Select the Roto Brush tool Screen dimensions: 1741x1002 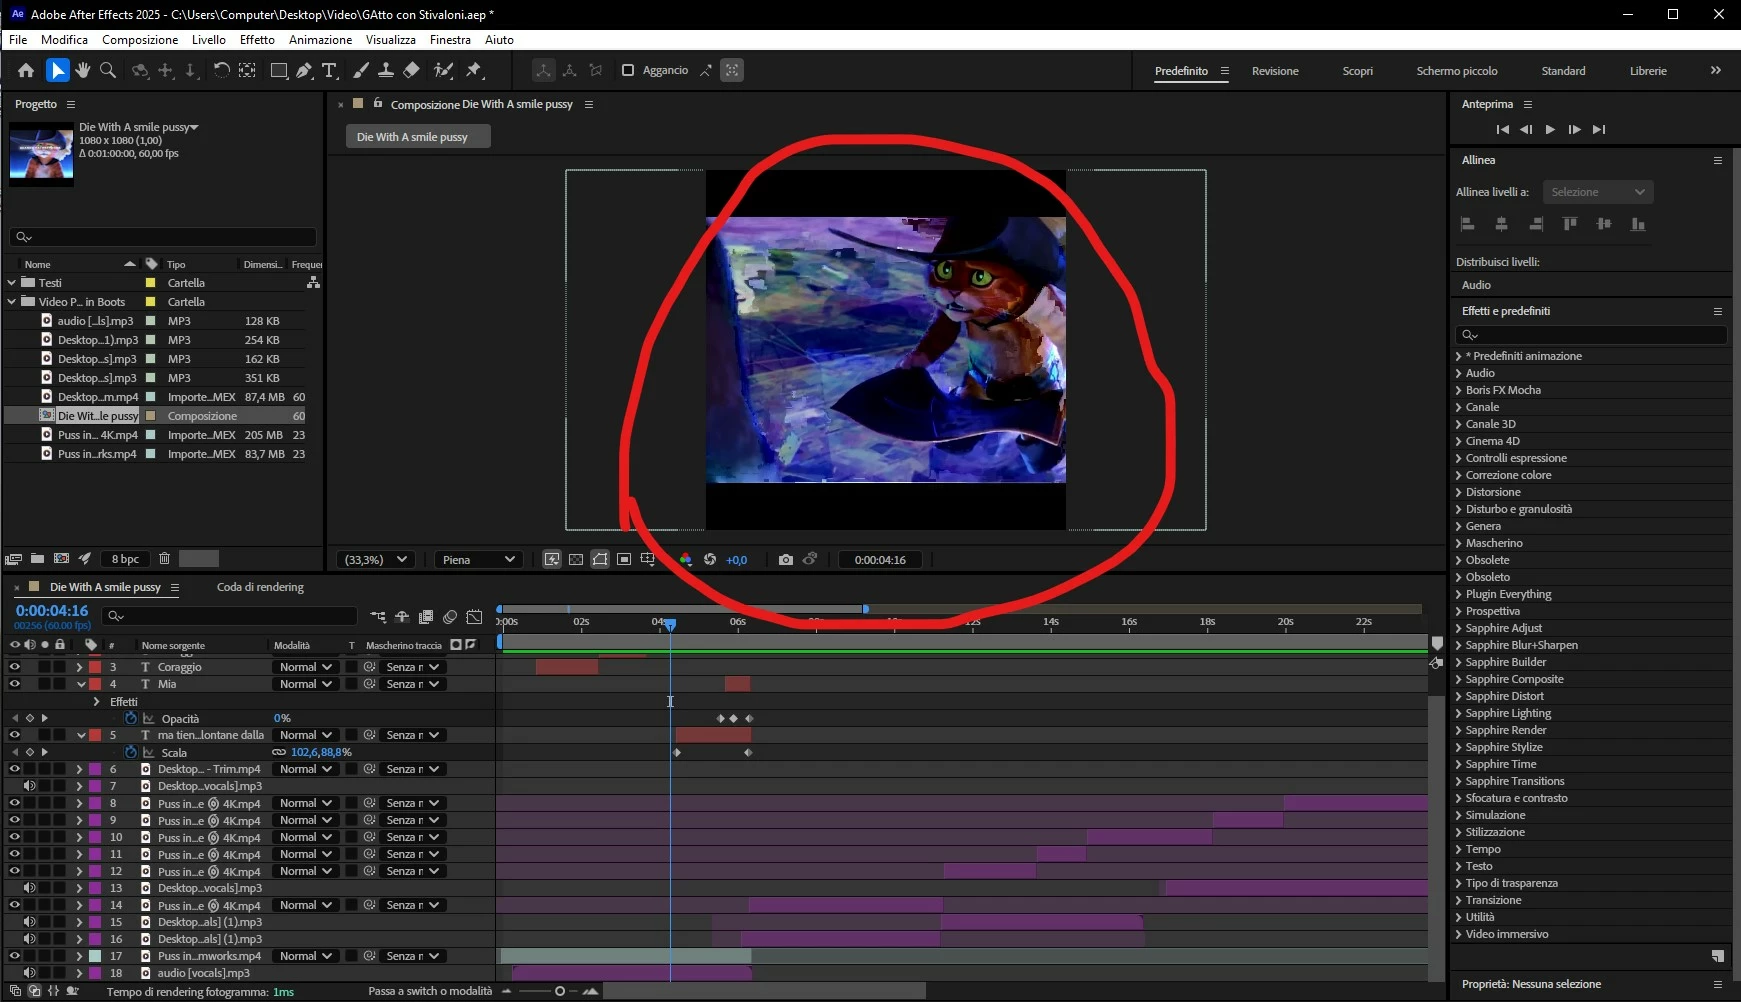443,70
